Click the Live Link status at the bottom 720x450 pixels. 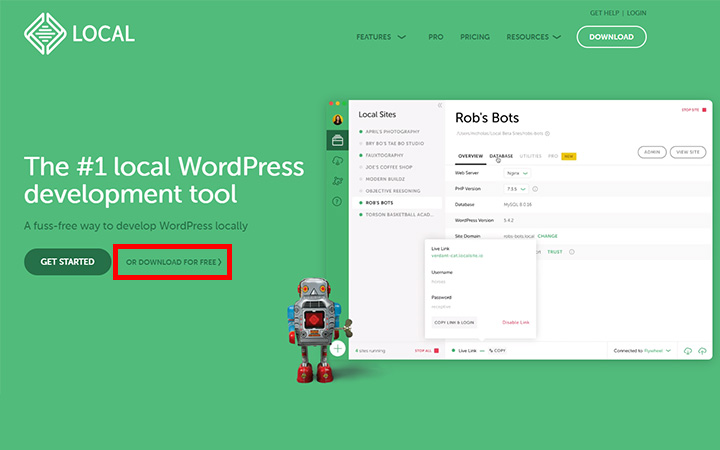(465, 350)
